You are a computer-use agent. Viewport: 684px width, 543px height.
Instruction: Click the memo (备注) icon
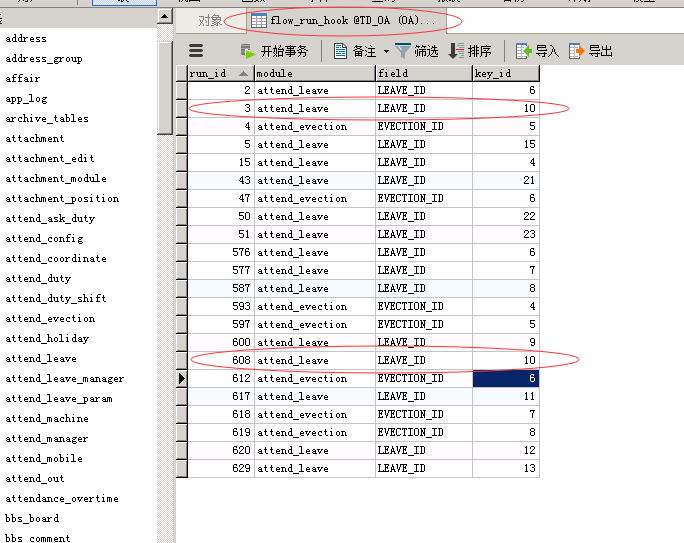coord(340,51)
